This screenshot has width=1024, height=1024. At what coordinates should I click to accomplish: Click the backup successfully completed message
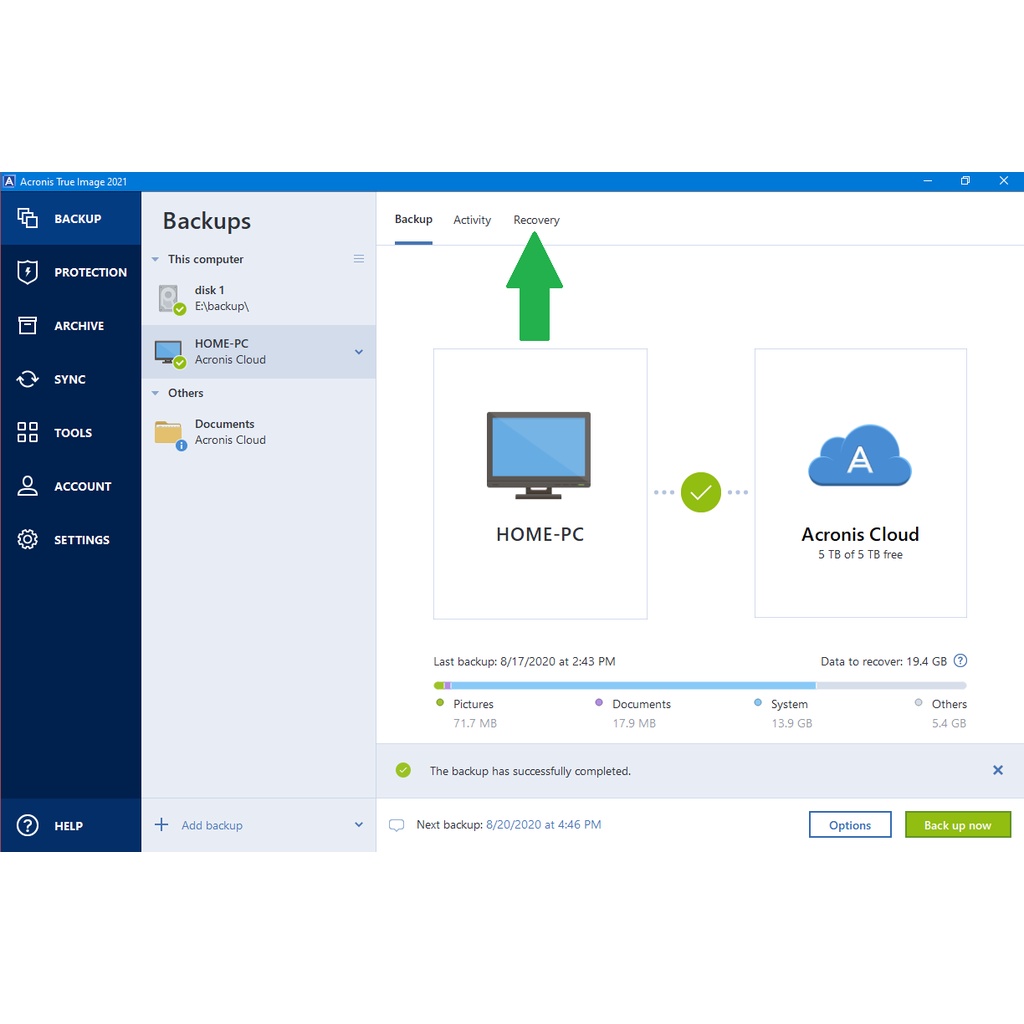pos(530,771)
